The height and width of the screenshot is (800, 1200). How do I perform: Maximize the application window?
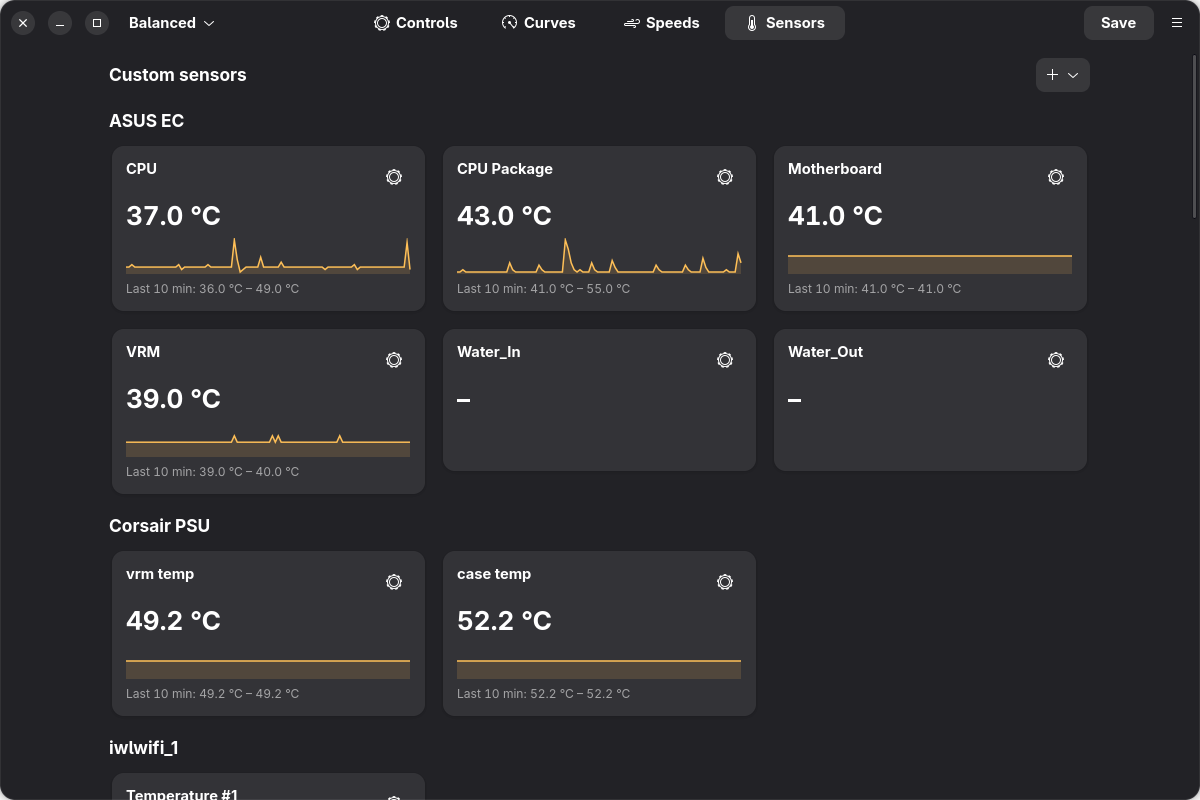[97, 23]
